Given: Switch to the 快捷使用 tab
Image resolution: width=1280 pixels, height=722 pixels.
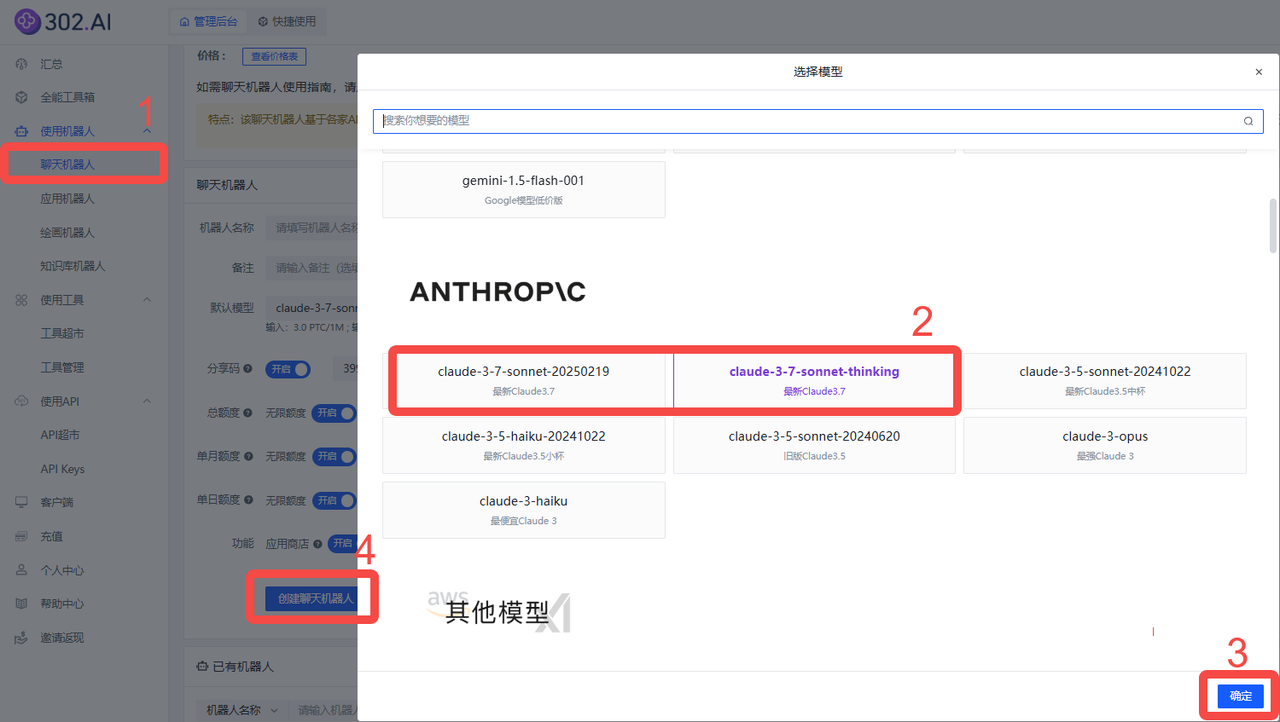Looking at the screenshot, I should [286, 21].
